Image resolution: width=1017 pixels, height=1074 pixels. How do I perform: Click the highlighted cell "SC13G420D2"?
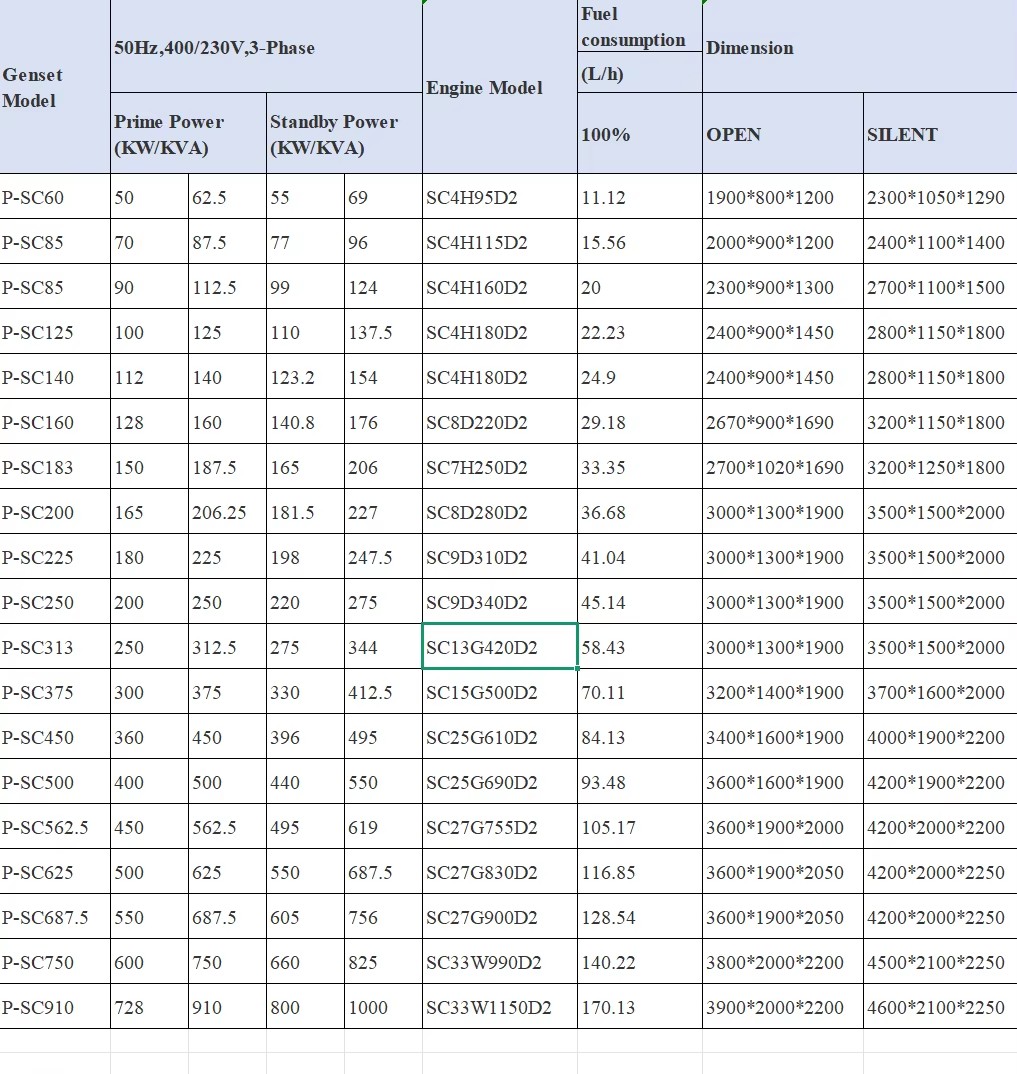pos(500,647)
